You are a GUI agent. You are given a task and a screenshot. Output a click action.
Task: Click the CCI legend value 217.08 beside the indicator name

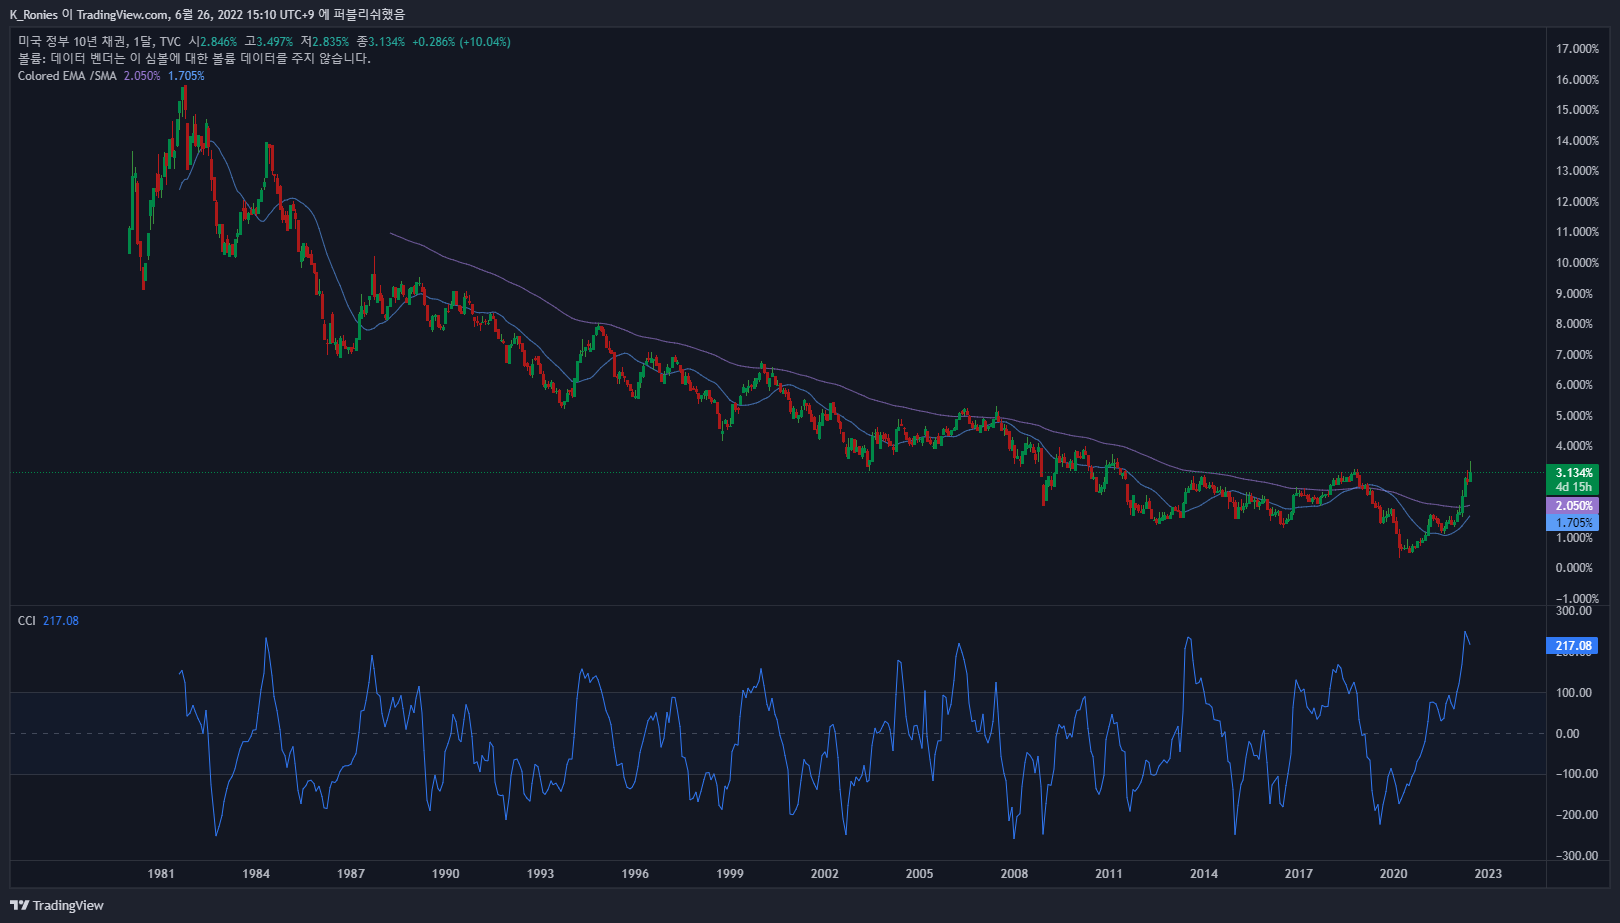pyautogui.click(x=61, y=621)
